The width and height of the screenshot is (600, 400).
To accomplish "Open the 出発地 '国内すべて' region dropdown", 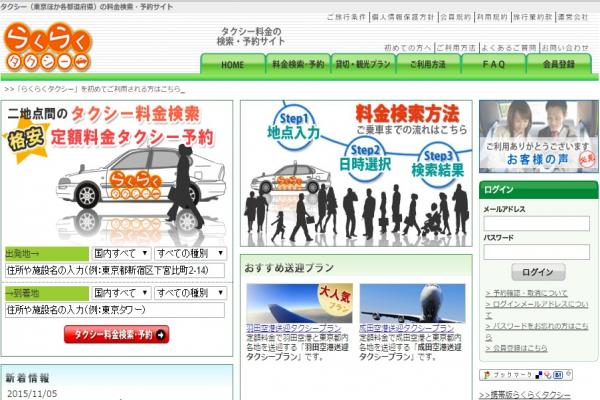I will tap(121, 253).
